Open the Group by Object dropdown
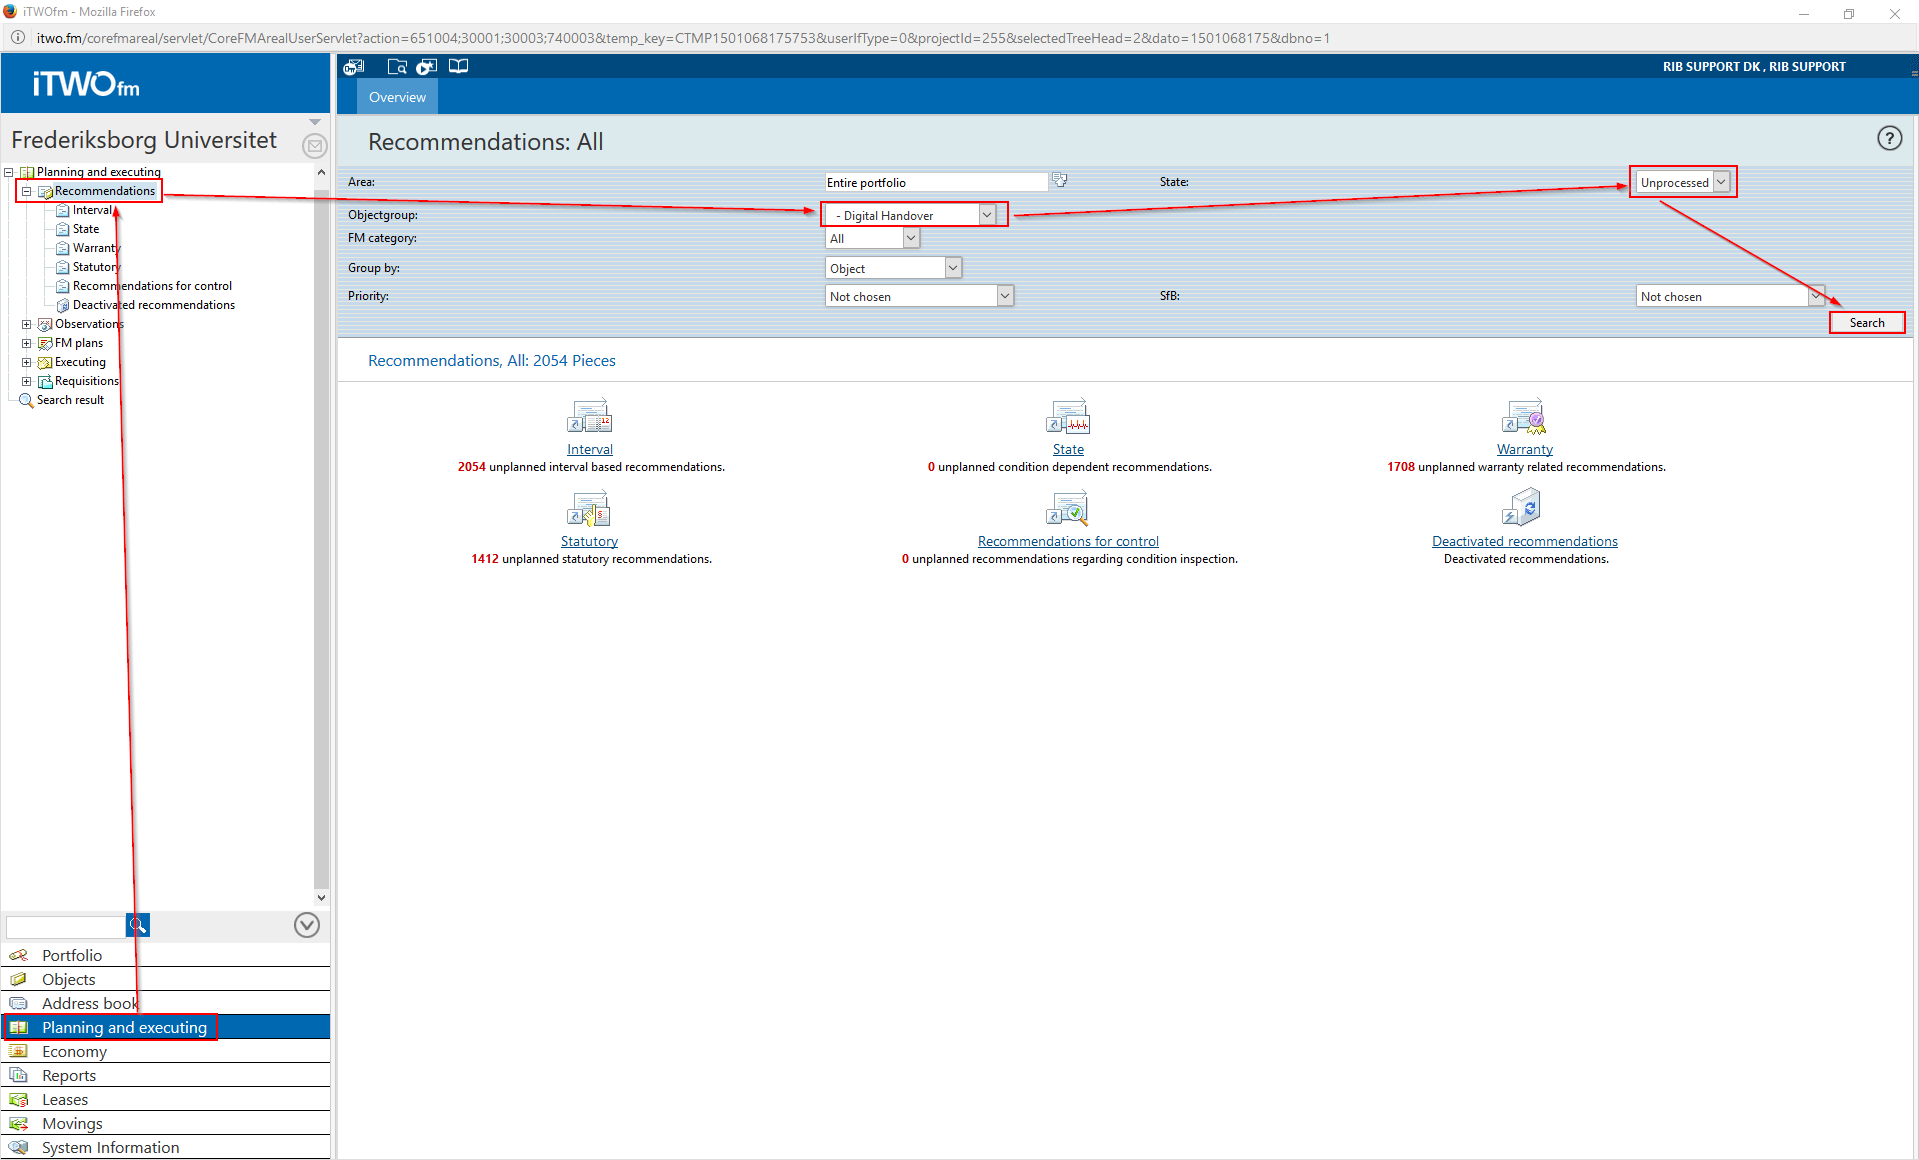The height and width of the screenshot is (1160, 1919). 952,268
